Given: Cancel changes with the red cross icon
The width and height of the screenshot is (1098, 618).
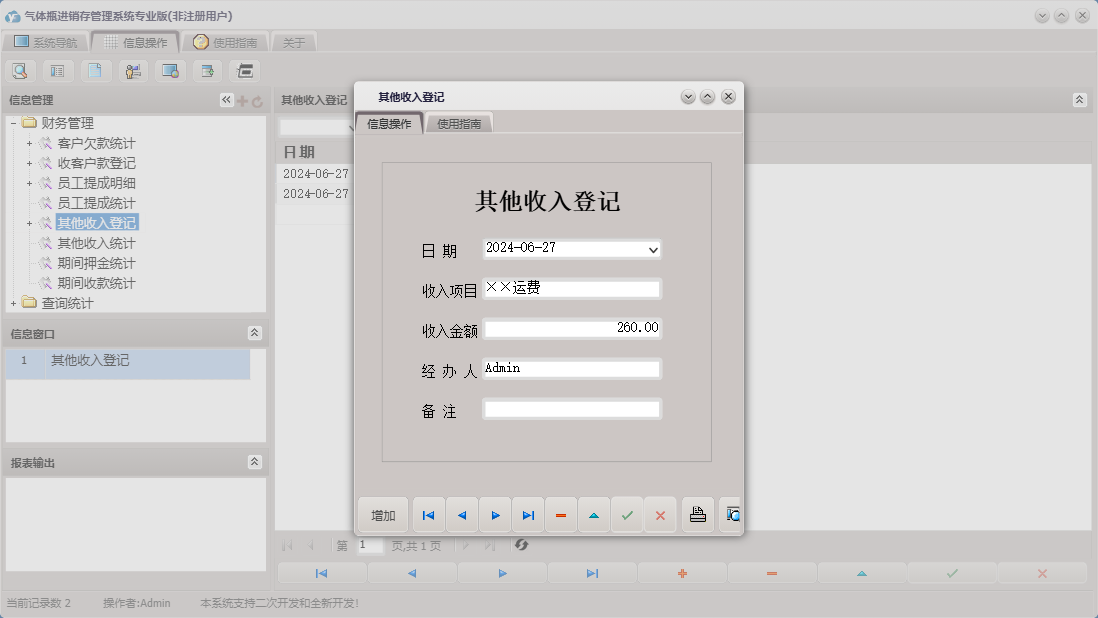Looking at the screenshot, I should (x=660, y=514).
